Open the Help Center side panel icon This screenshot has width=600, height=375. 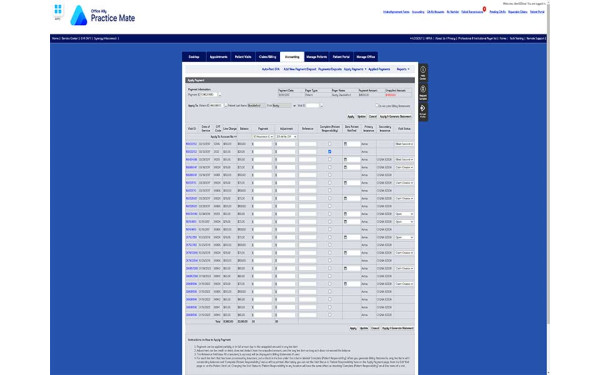point(423,73)
